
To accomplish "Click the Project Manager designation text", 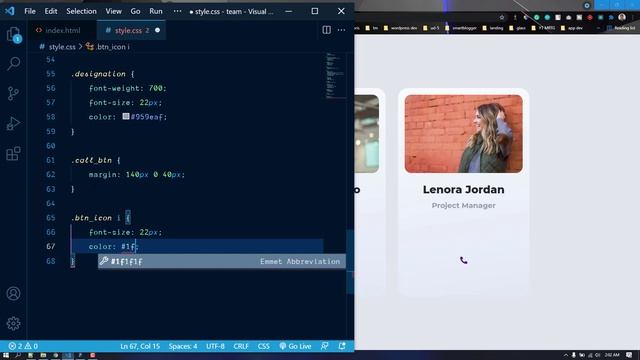I will (x=464, y=205).
